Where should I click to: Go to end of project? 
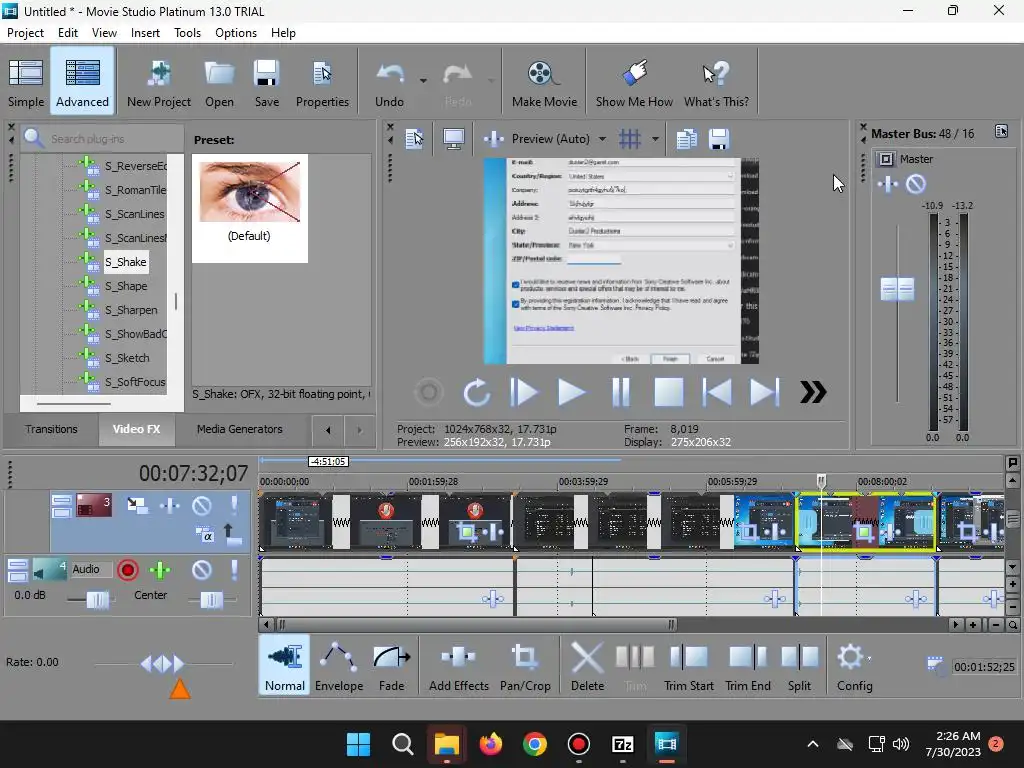764,392
